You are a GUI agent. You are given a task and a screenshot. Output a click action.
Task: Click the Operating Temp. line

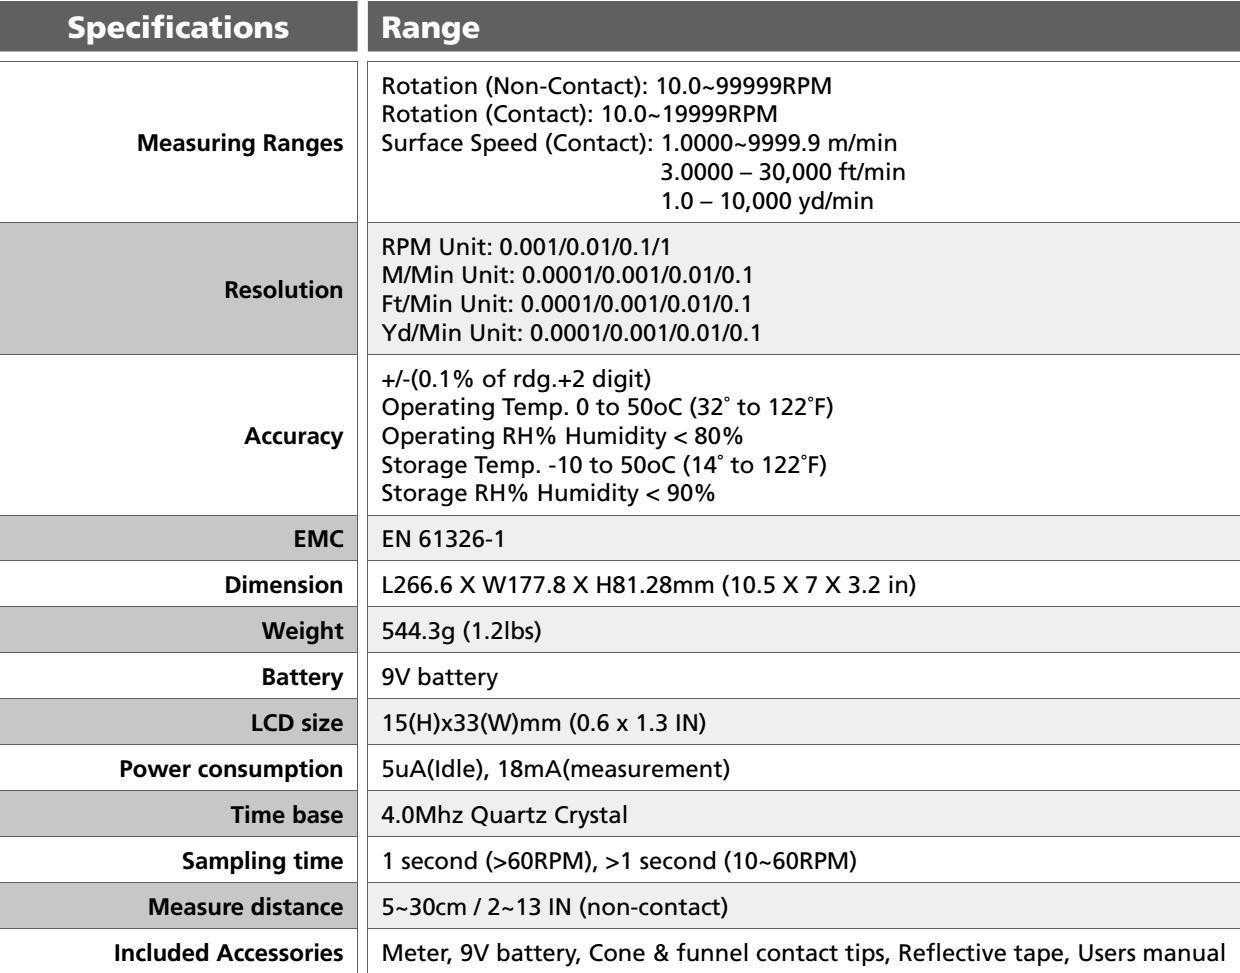point(608,408)
